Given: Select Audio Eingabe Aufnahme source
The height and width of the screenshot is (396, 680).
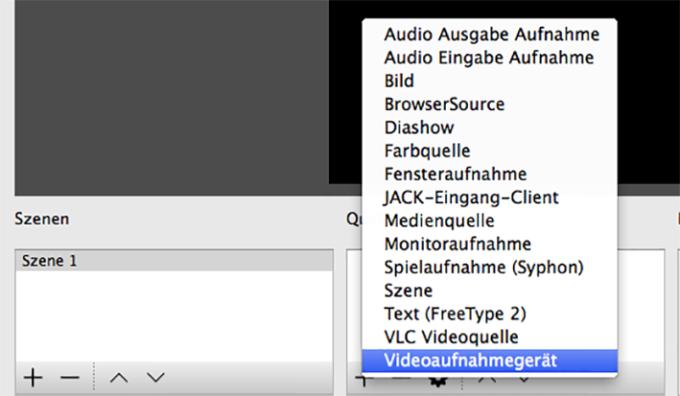Looking at the screenshot, I should click(490, 58).
